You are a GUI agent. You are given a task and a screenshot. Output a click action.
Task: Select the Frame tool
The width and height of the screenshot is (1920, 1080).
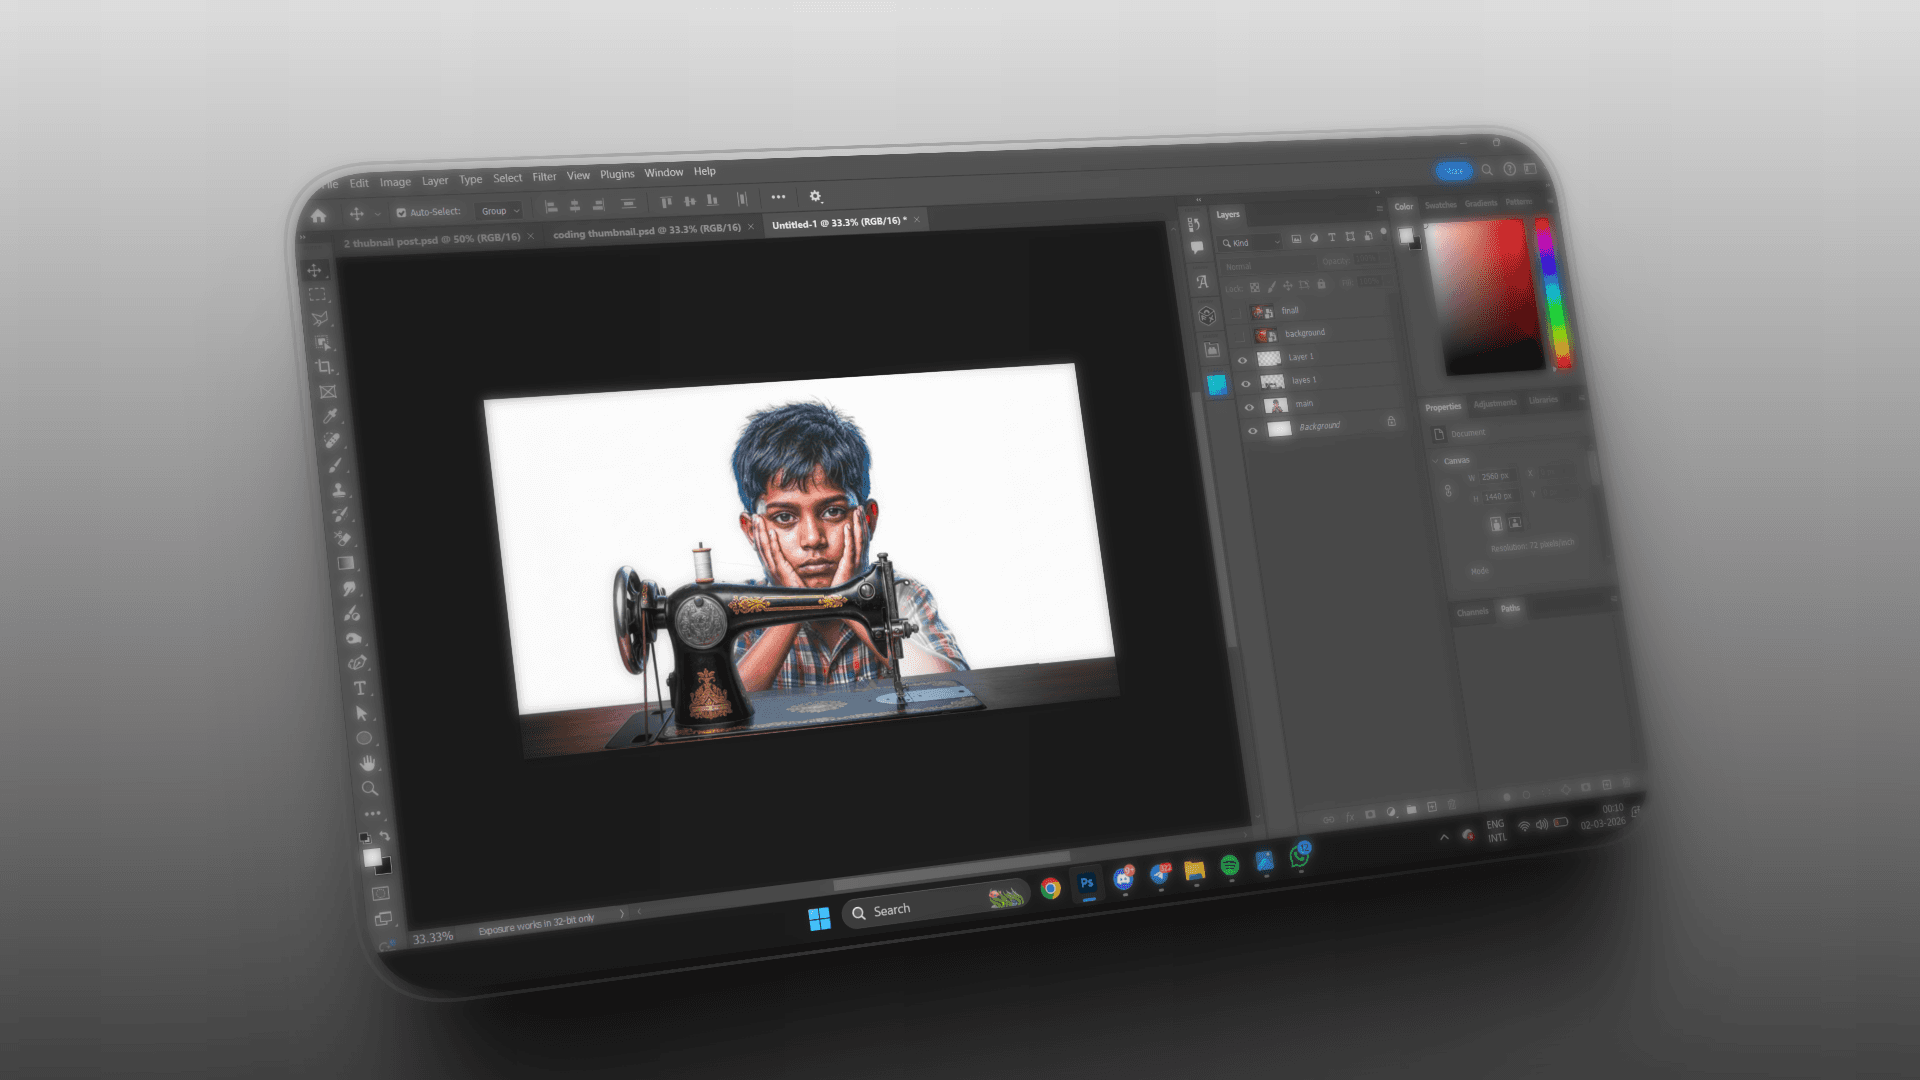pos(328,392)
